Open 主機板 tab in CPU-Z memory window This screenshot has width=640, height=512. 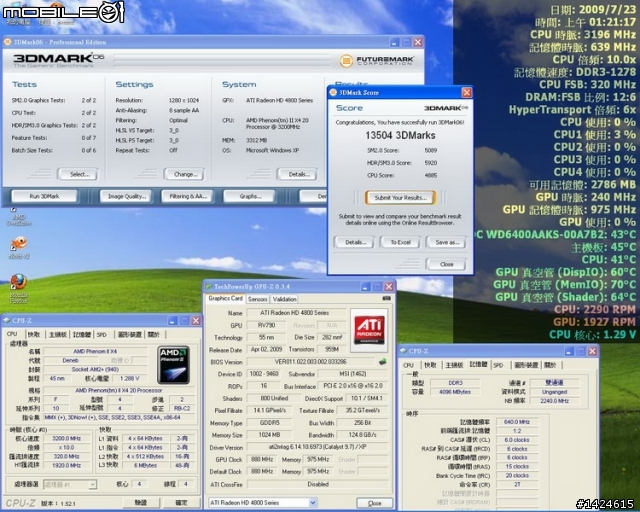point(454,365)
